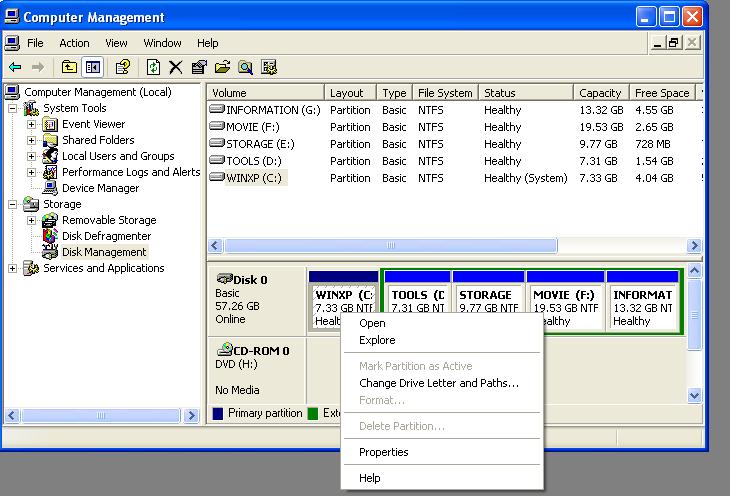The image size is (730, 496).
Task: Click the Back arrow in the toolbar
Action: pyautogui.click(x=14, y=67)
